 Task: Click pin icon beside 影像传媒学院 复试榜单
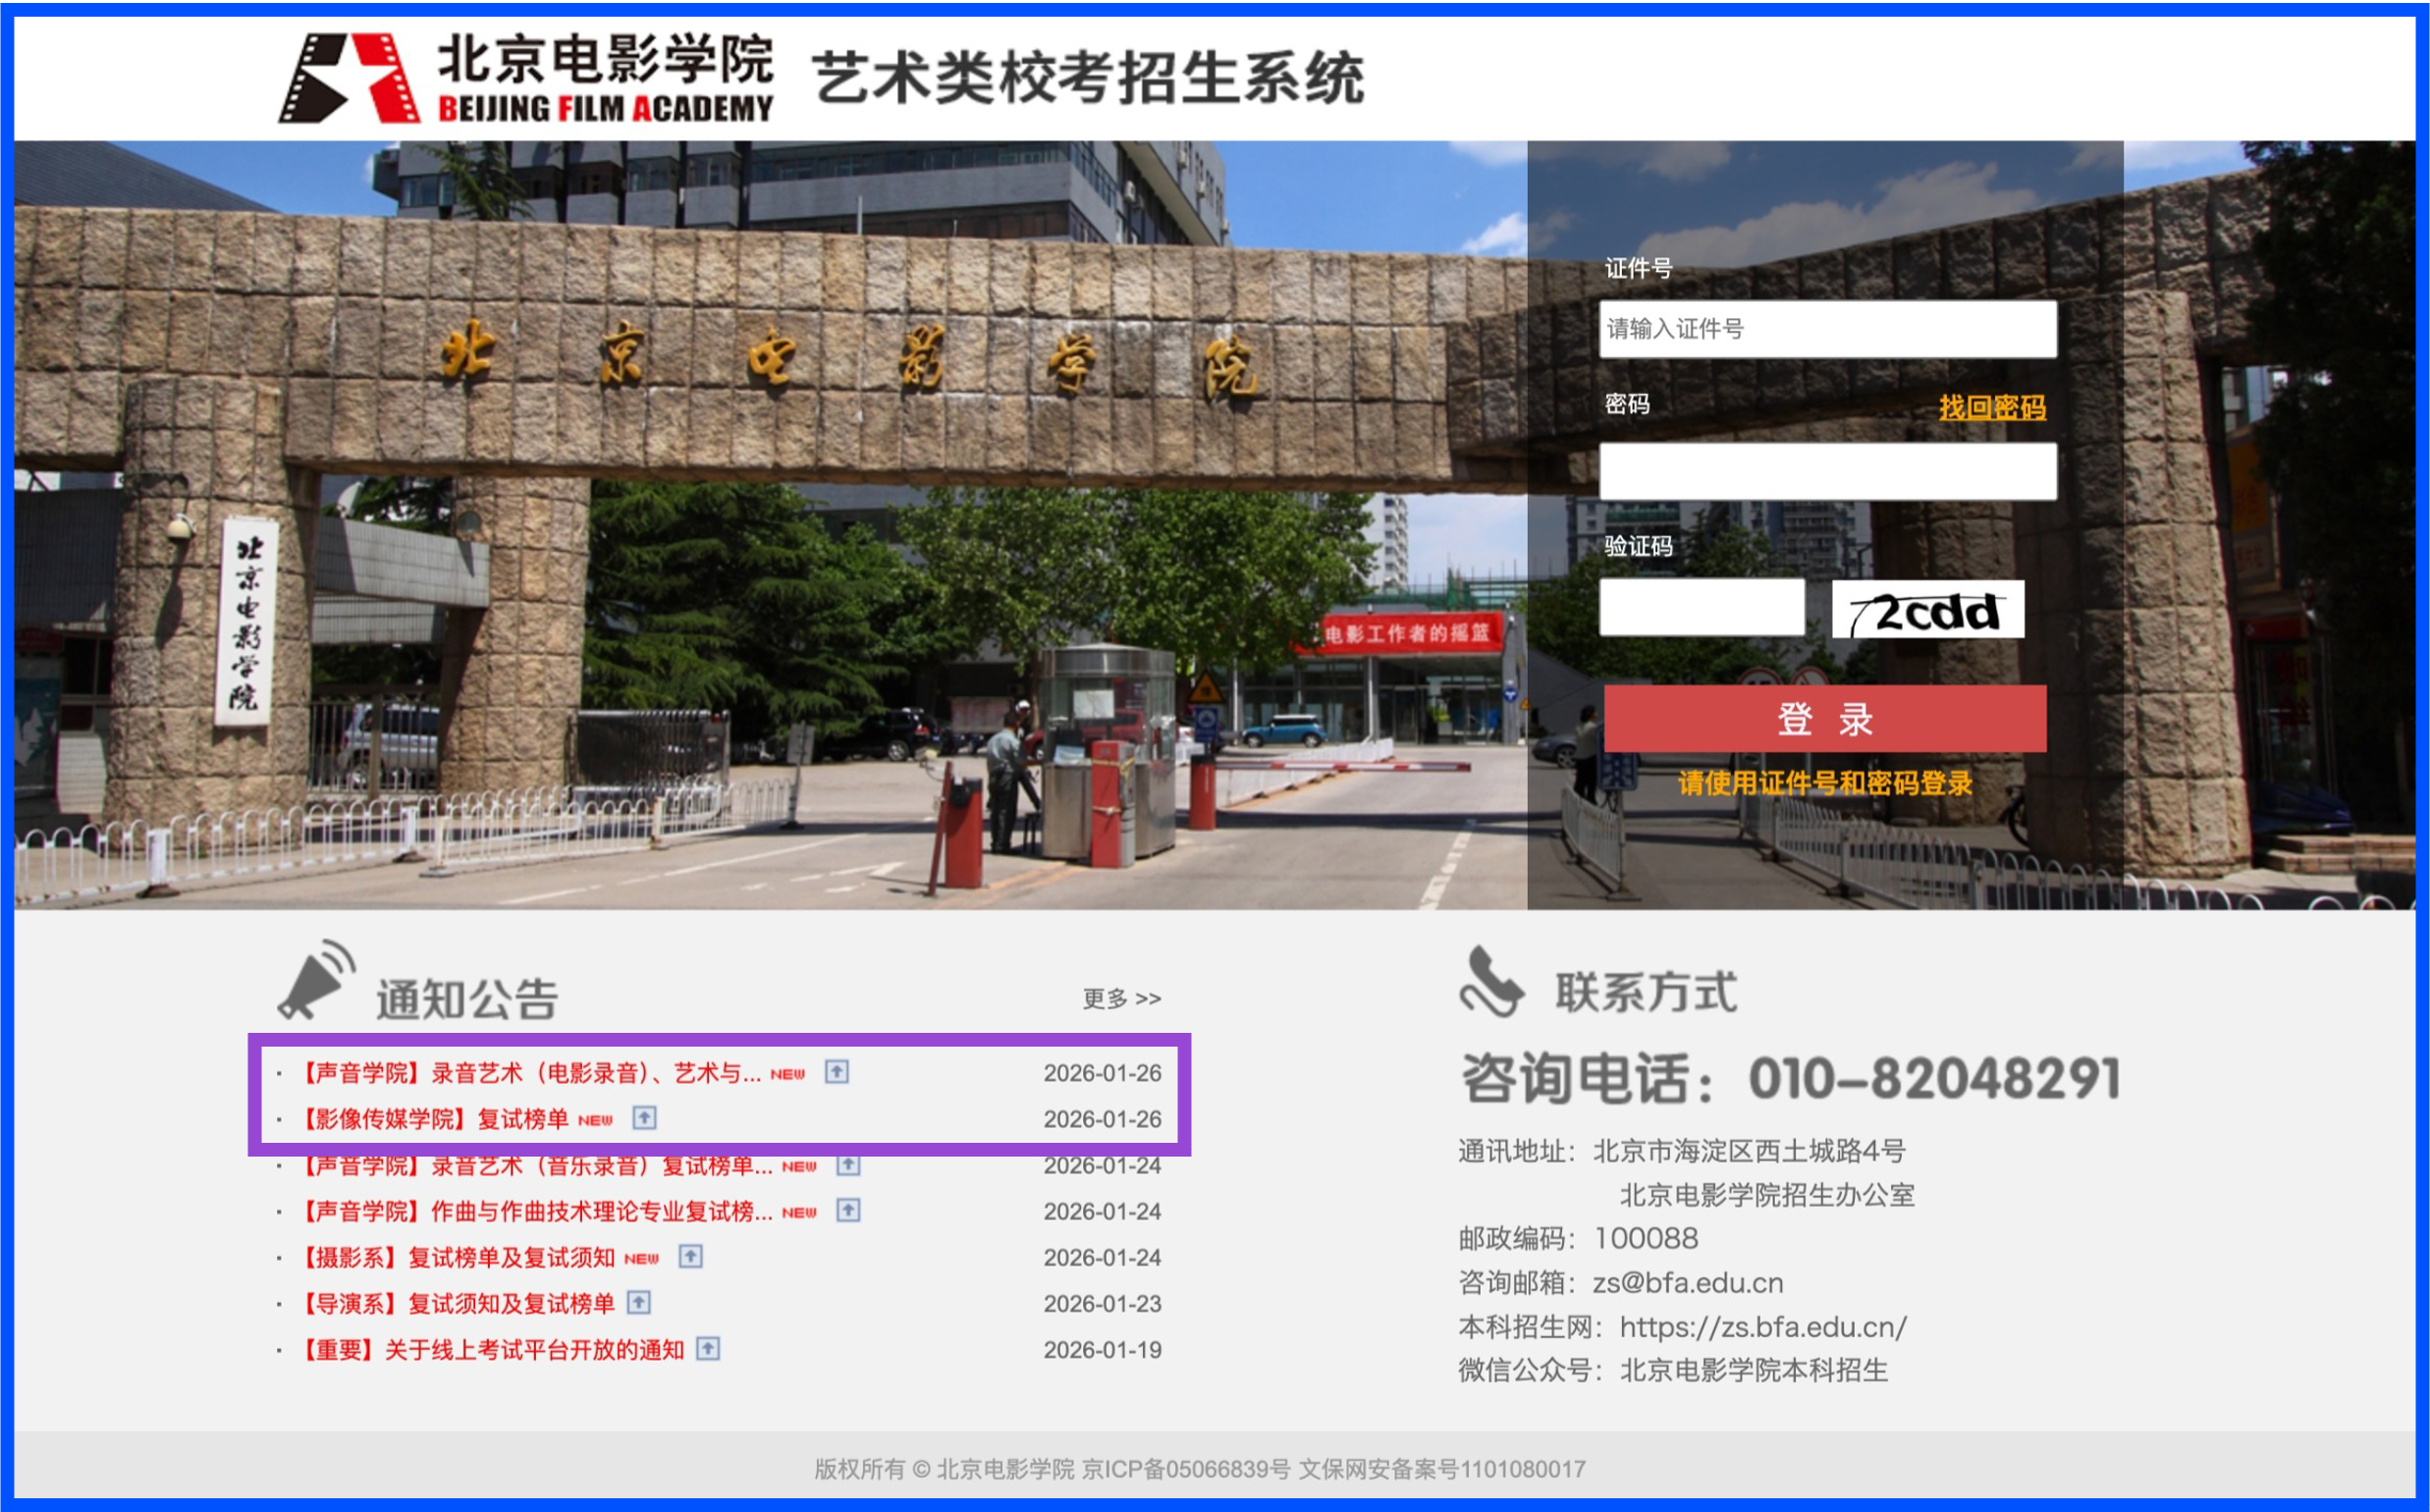coord(645,1118)
